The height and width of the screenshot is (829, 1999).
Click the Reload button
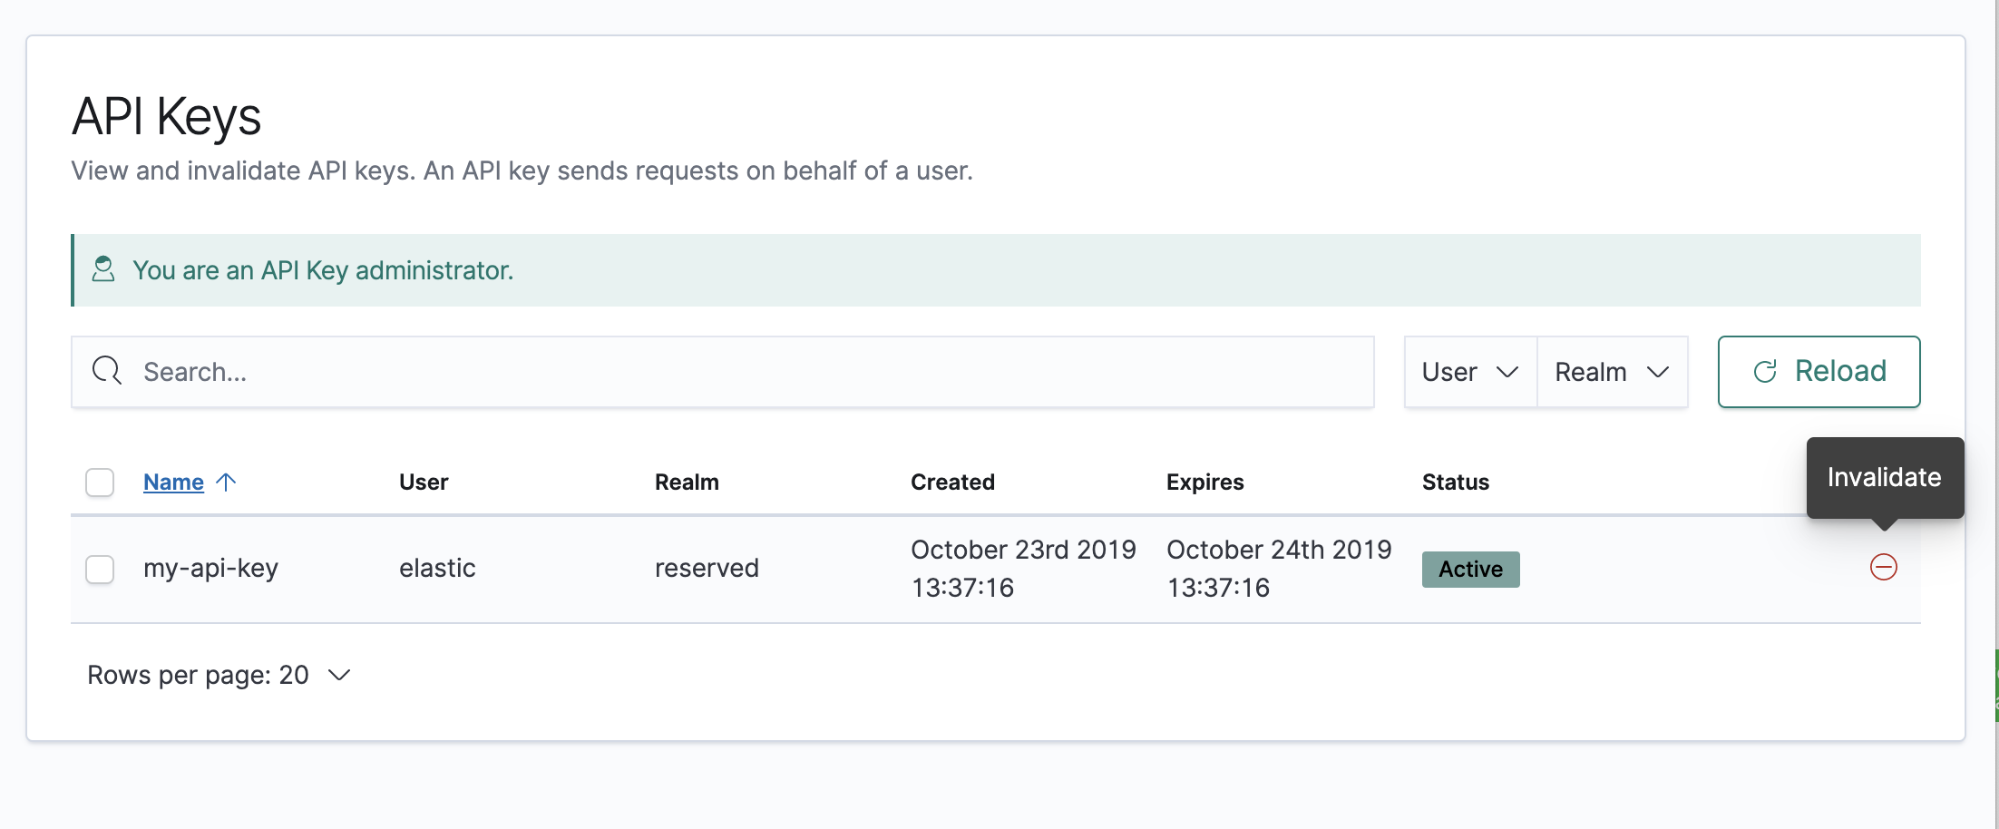coord(1817,371)
